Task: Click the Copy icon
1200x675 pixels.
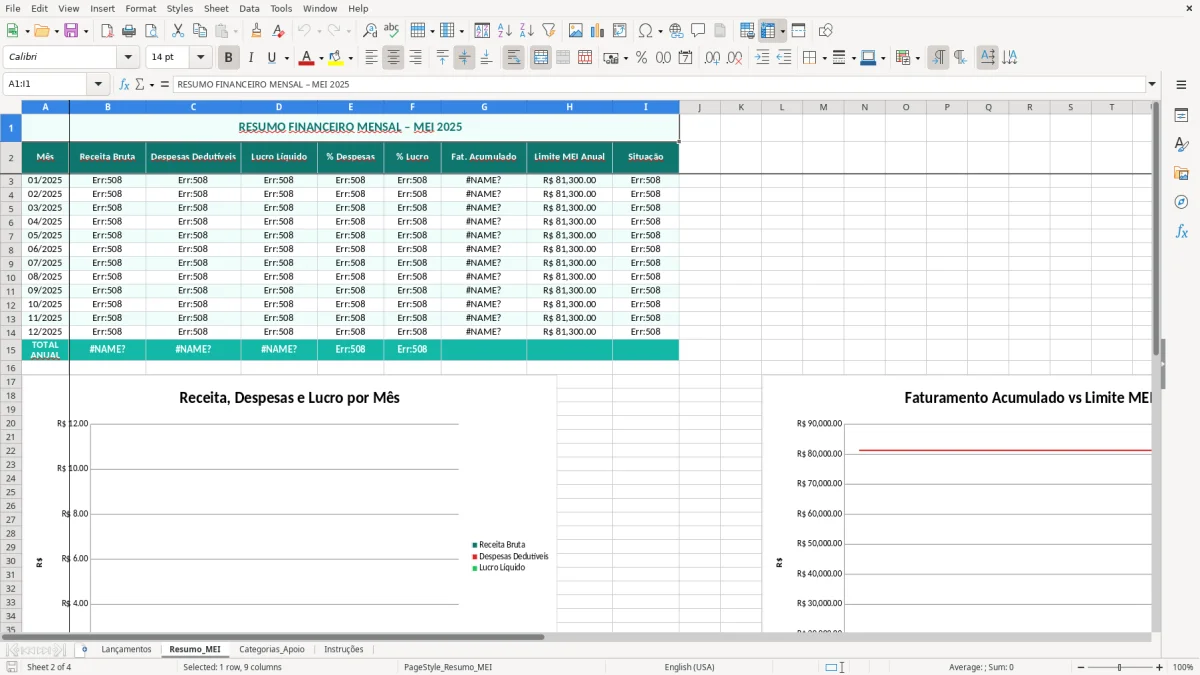Action: 200,31
